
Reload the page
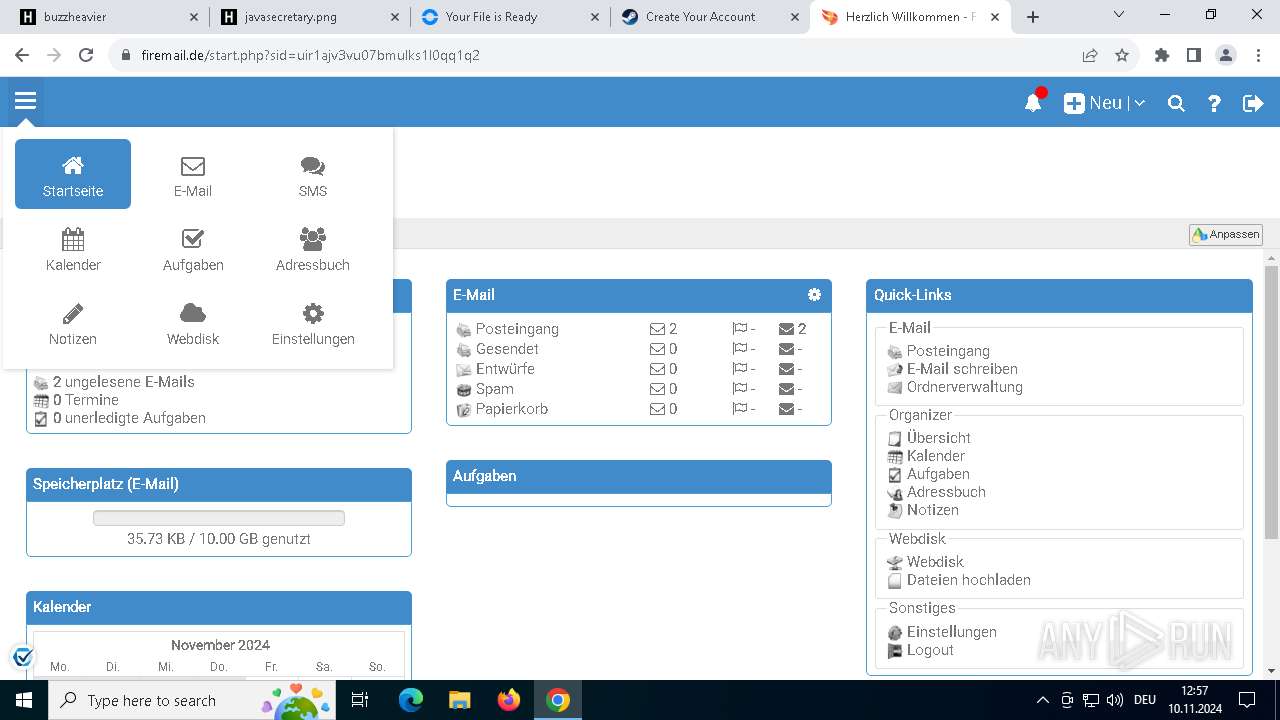coord(86,55)
